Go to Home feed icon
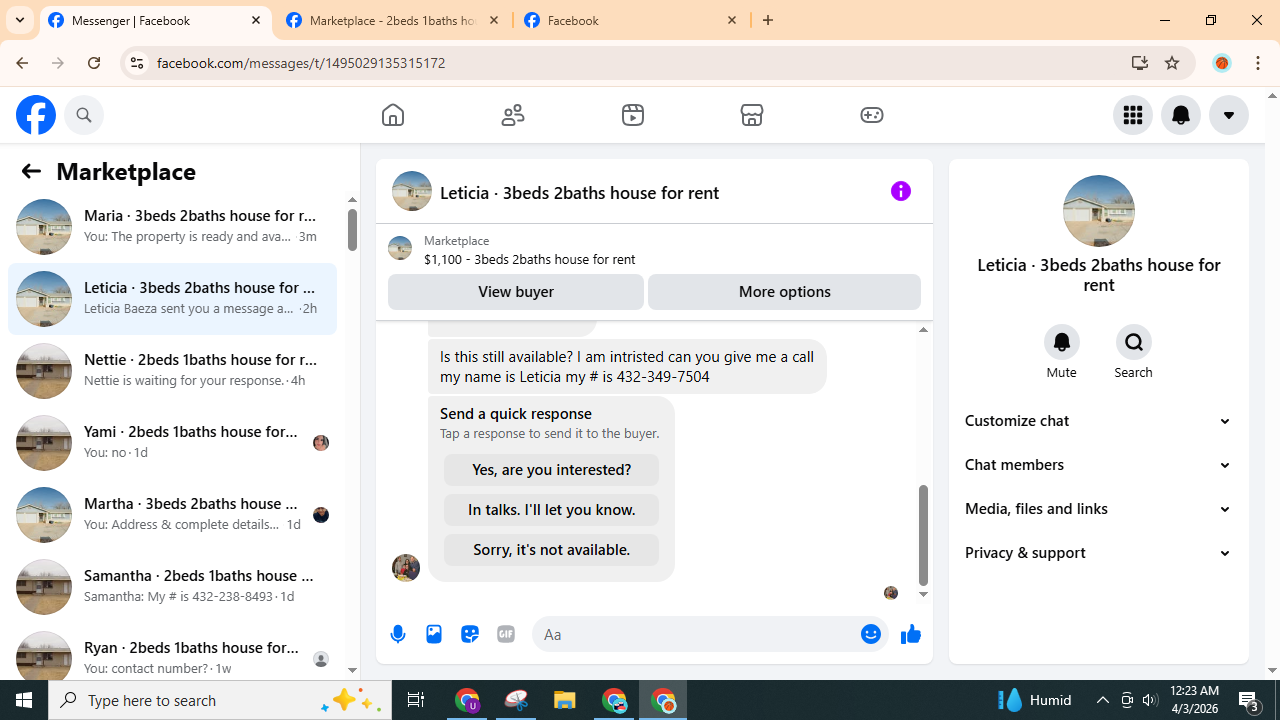Image resolution: width=1280 pixels, height=720 pixels. pyautogui.click(x=393, y=115)
